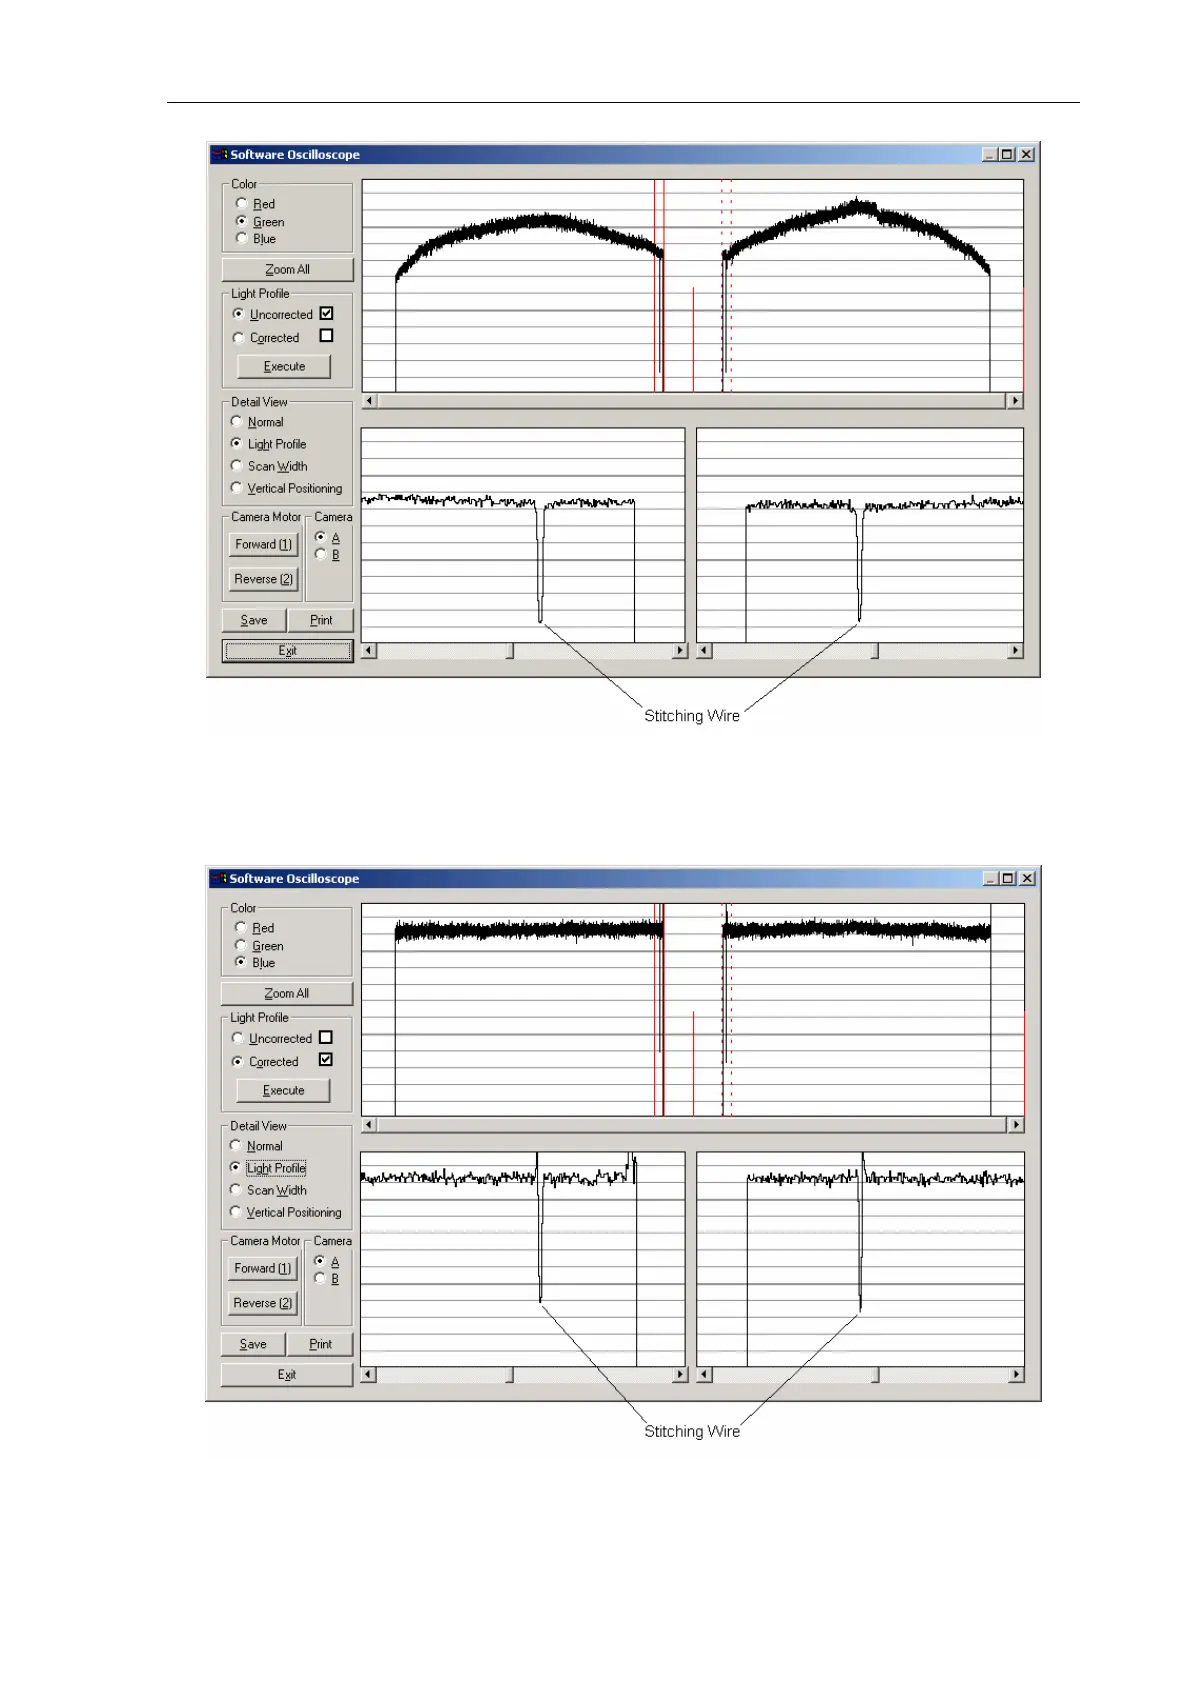Select Red color in upper oscilloscope window
1190x1684 pixels.
(241, 203)
